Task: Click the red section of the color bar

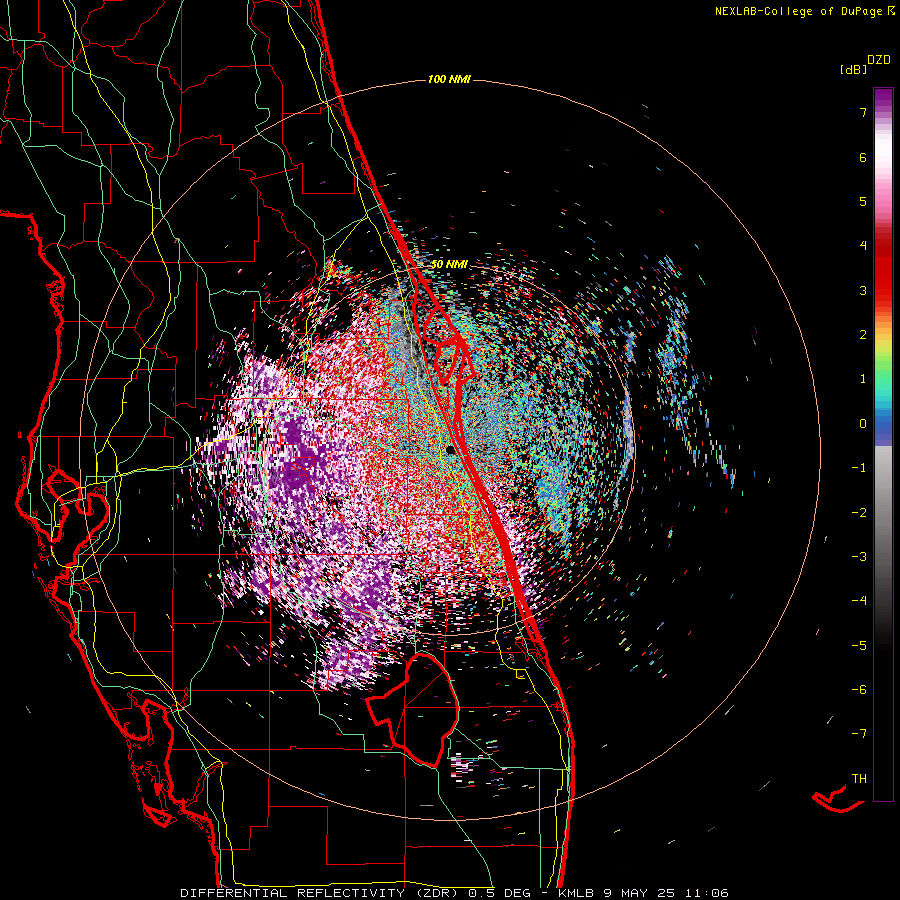Action: pyautogui.click(x=883, y=270)
